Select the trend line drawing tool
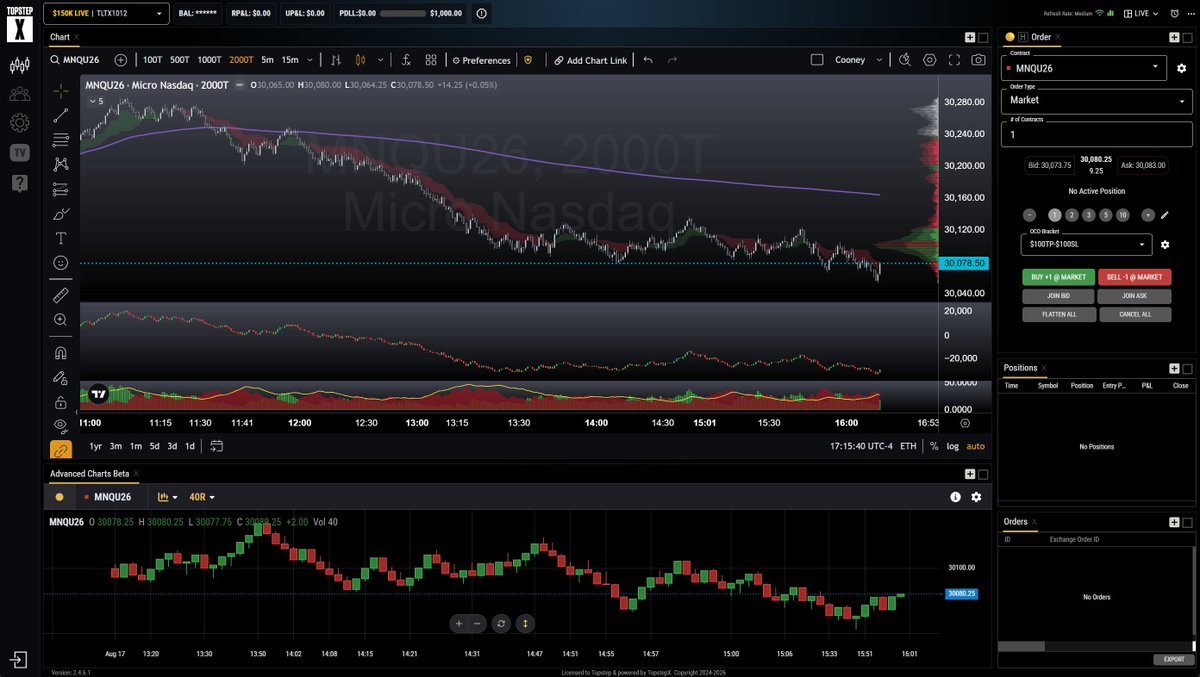The width and height of the screenshot is (1200, 677). (61, 115)
